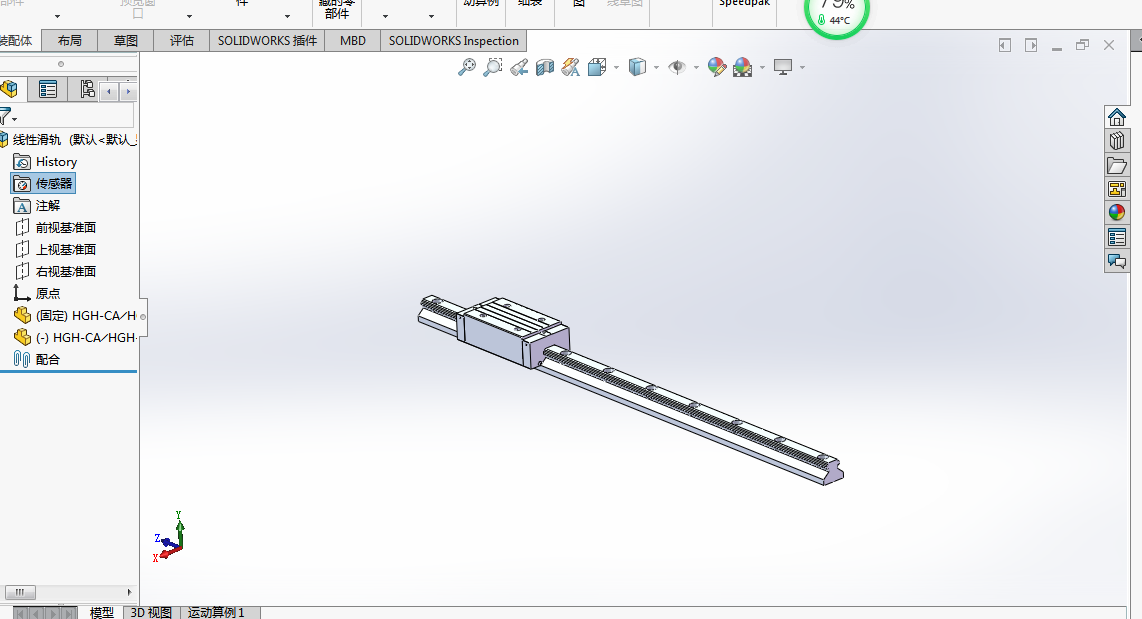This screenshot has width=1142, height=619.
Task: Click the View Orientation cube icon
Action: click(597, 67)
